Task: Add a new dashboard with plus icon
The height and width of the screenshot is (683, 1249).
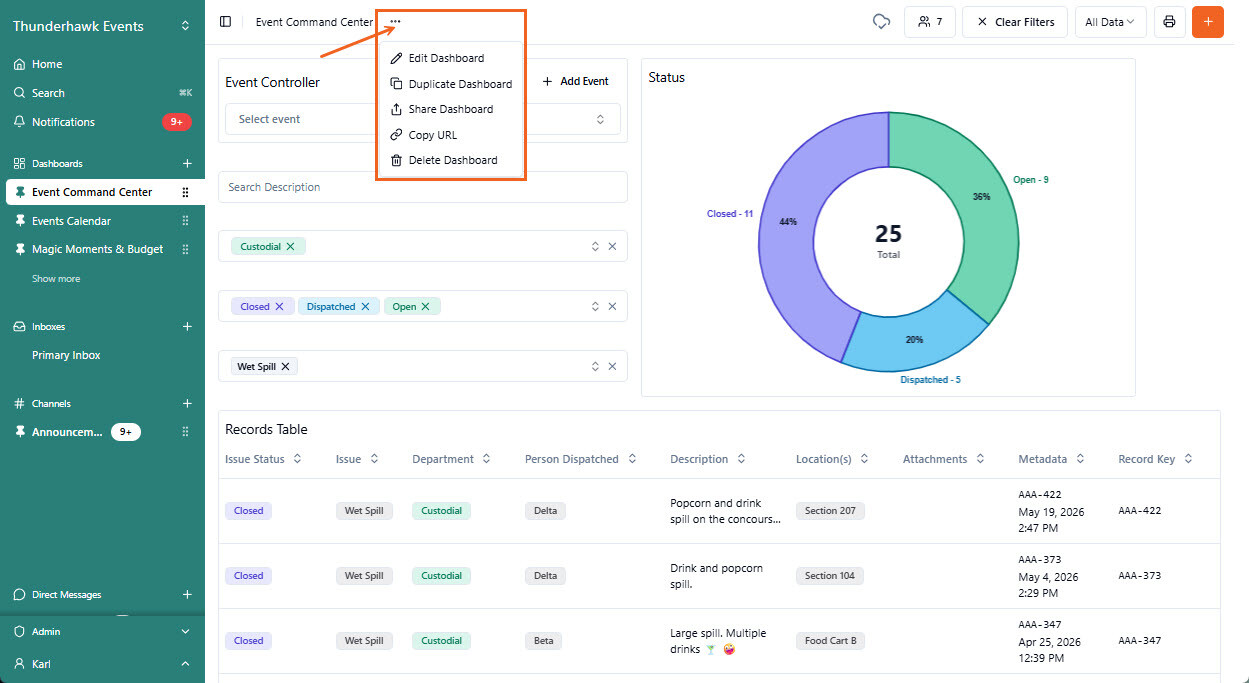Action: (x=187, y=163)
